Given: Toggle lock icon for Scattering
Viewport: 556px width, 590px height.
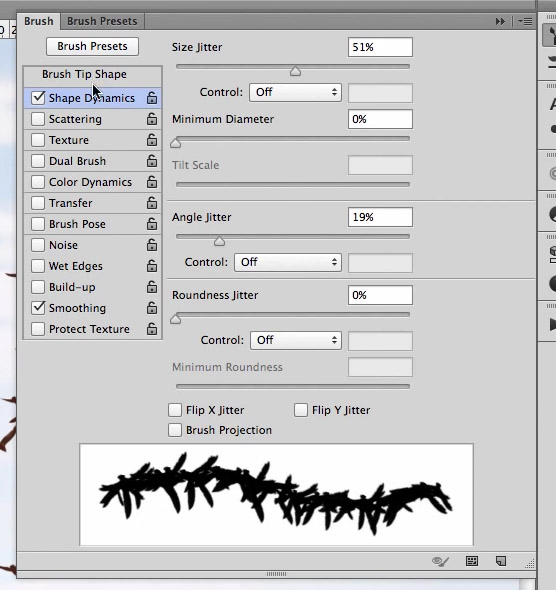Looking at the screenshot, I should click(x=152, y=119).
